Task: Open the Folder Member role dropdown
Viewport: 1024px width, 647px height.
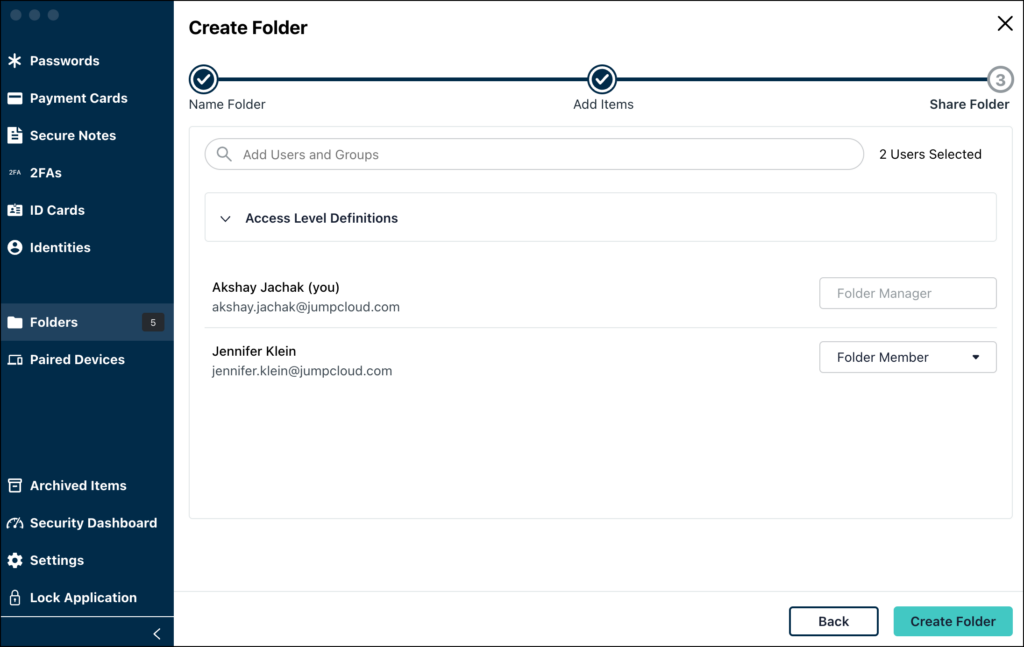Action: pyautogui.click(x=906, y=357)
